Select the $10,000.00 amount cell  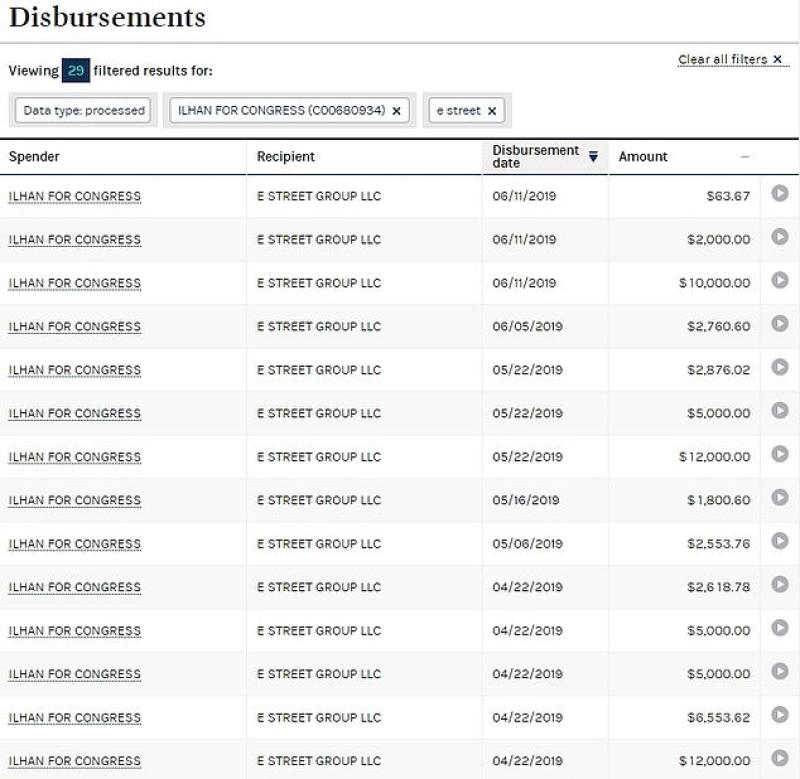point(714,283)
